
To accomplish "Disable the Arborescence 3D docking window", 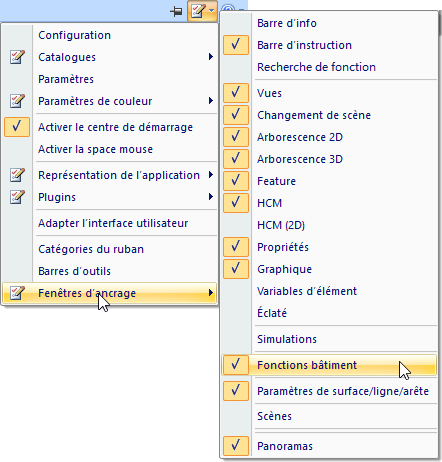I will click(236, 159).
